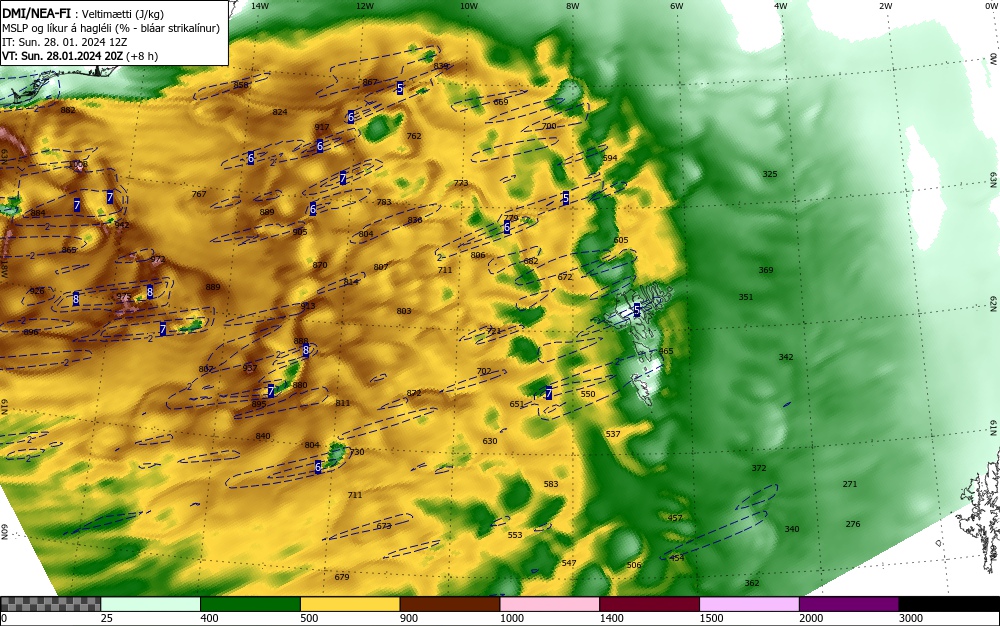Image resolution: width=1000 pixels, height=626 pixels.
Task: Click the legend value 900
Action: (x=409, y=618)
